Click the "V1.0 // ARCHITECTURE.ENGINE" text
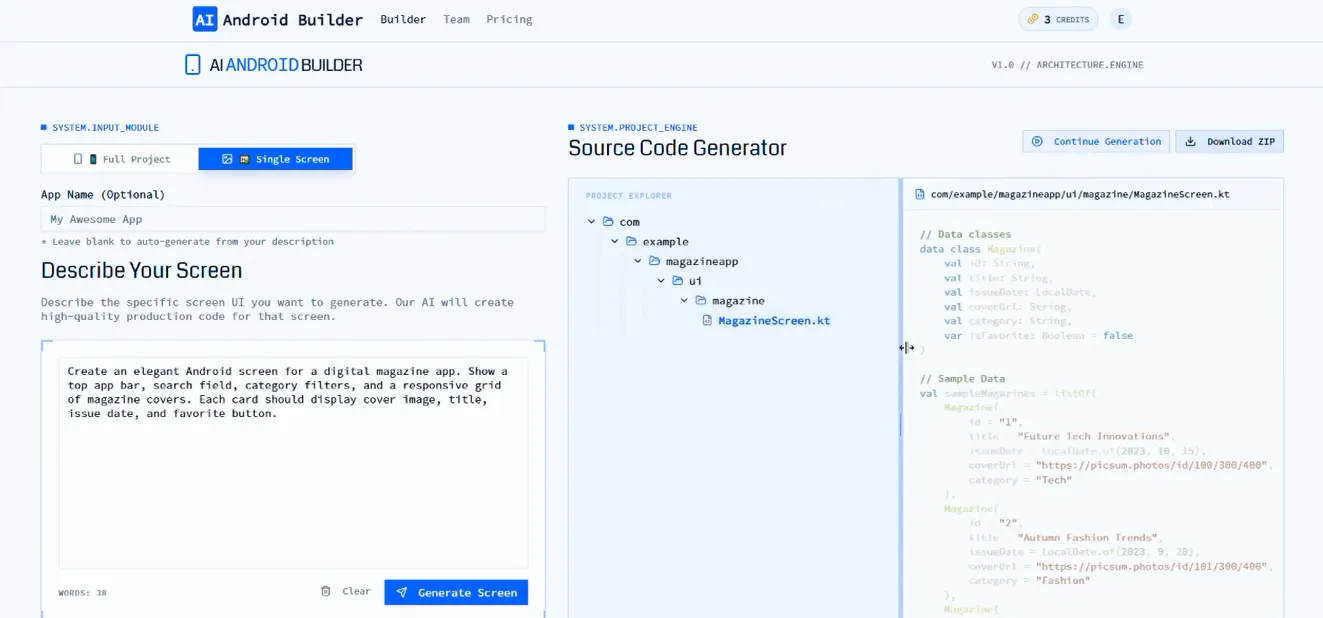This screenshot has width=1323, height=618. pyautogui.click(x=1067, y=65)
